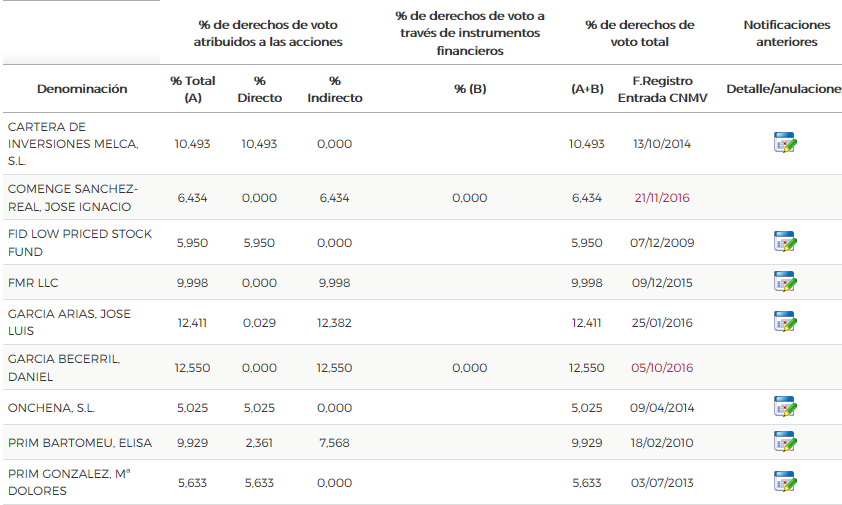Open the 05/10/2016 registration date link
The image size is (842, 505).
(662, 368)
